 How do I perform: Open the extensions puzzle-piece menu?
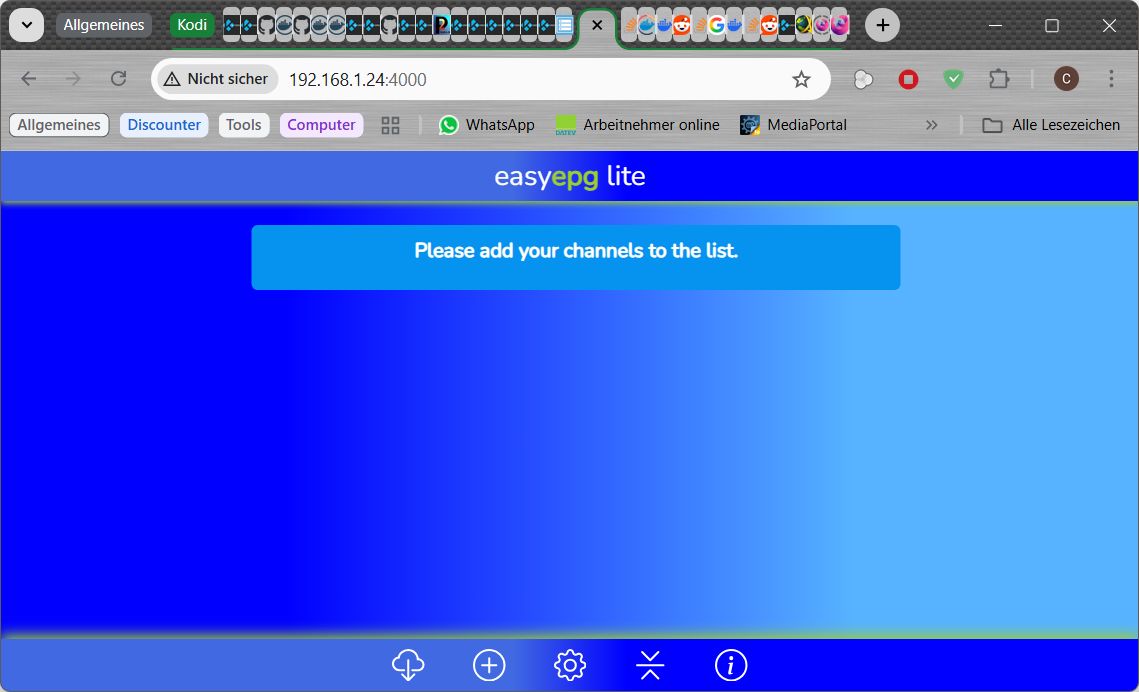coord(999,79)
